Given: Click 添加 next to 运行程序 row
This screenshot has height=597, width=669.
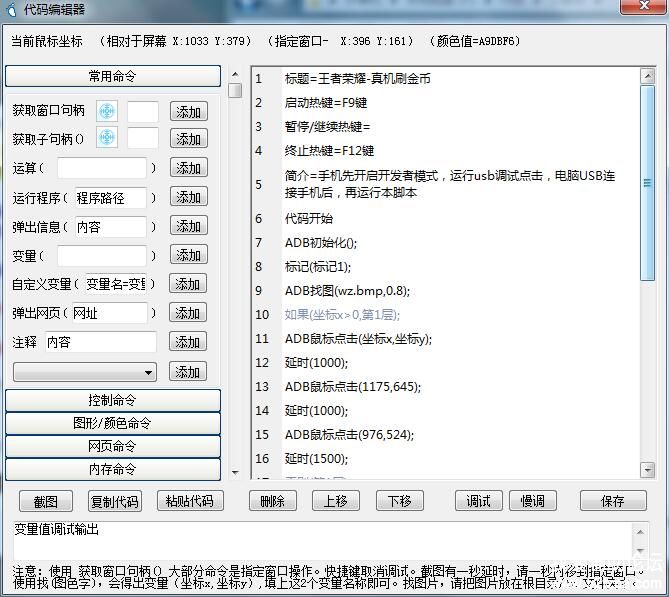Looking at the screenshot, I should coord(188,198).
